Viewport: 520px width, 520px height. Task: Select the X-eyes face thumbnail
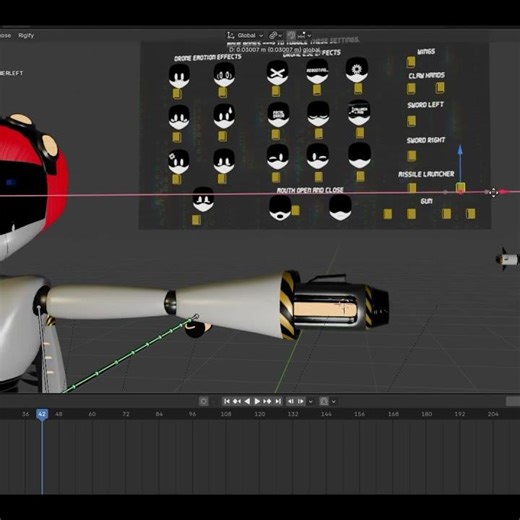(277, 72)
